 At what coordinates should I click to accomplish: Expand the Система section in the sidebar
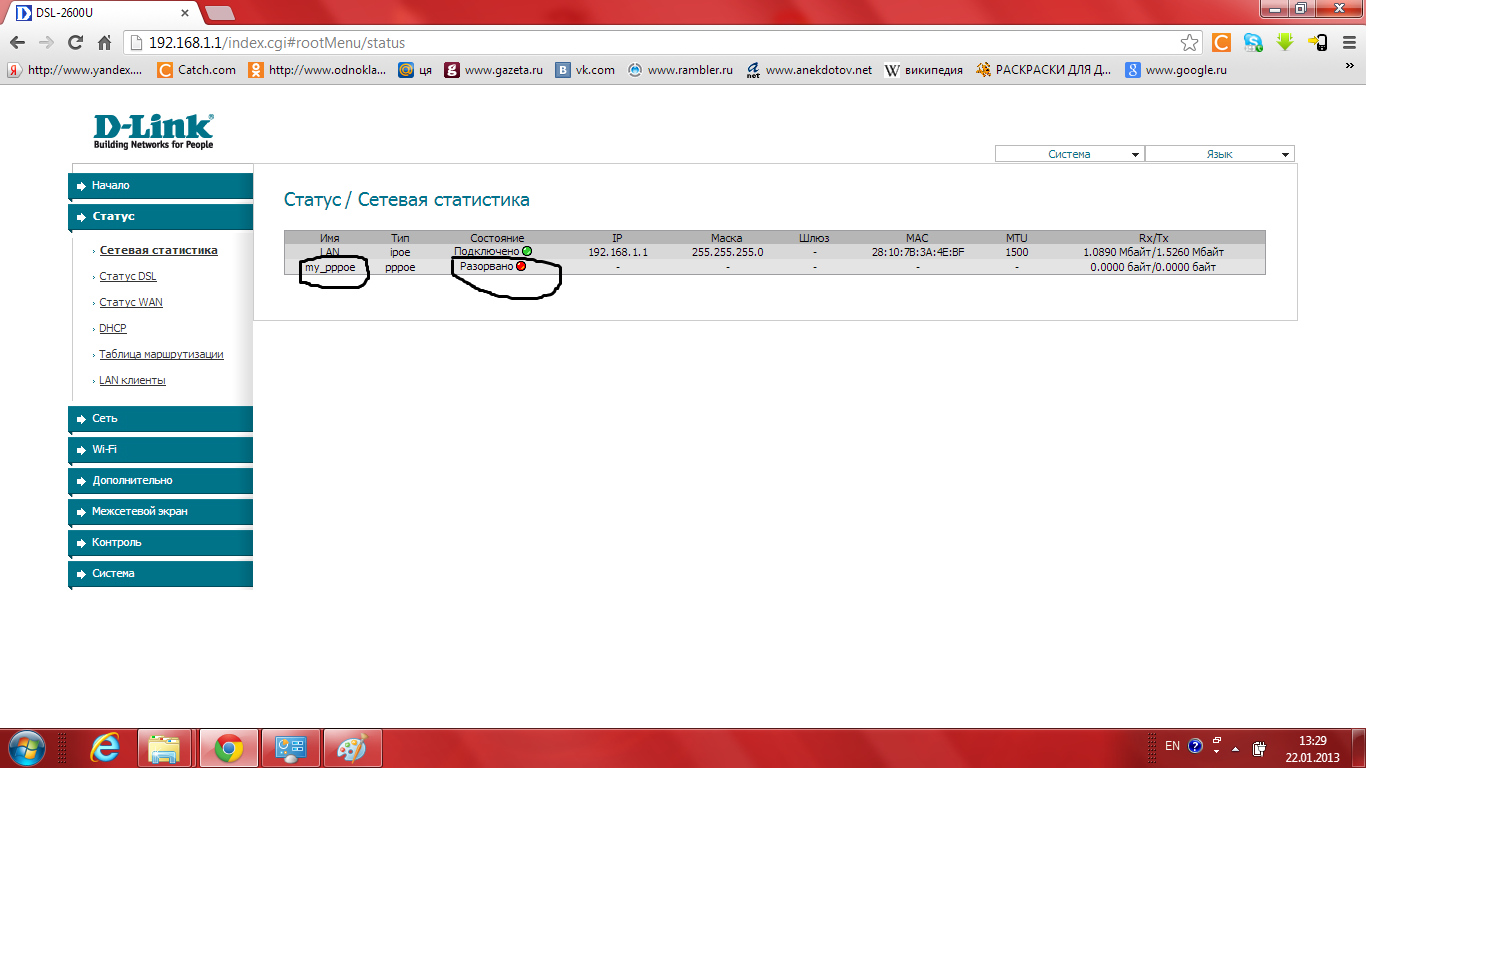pyautogui.click(x=161, y=574)
